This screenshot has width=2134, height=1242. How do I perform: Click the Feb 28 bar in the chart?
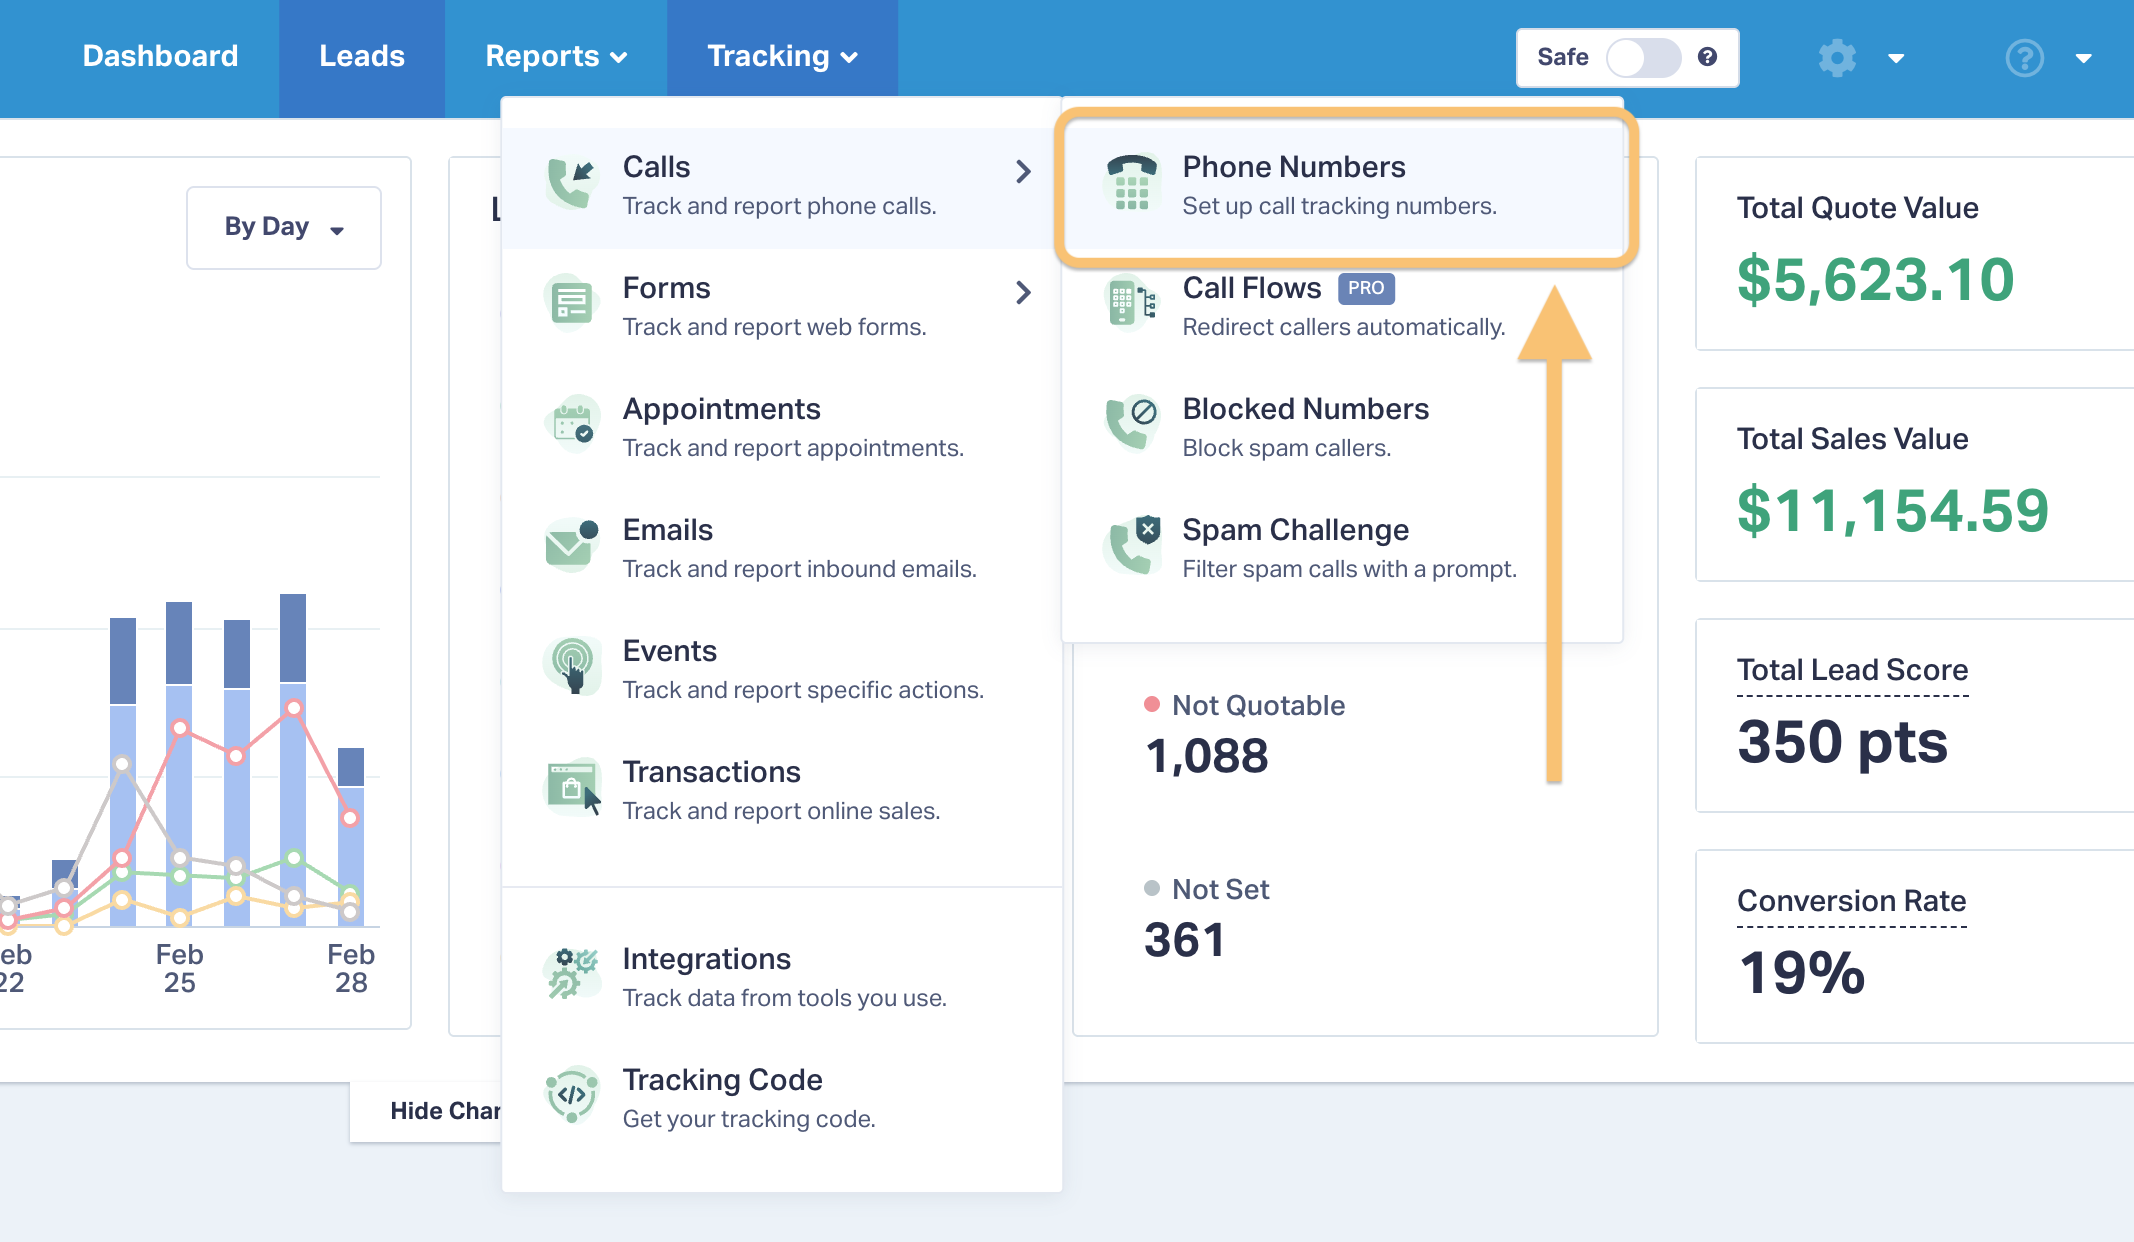(x=351, y=837)
